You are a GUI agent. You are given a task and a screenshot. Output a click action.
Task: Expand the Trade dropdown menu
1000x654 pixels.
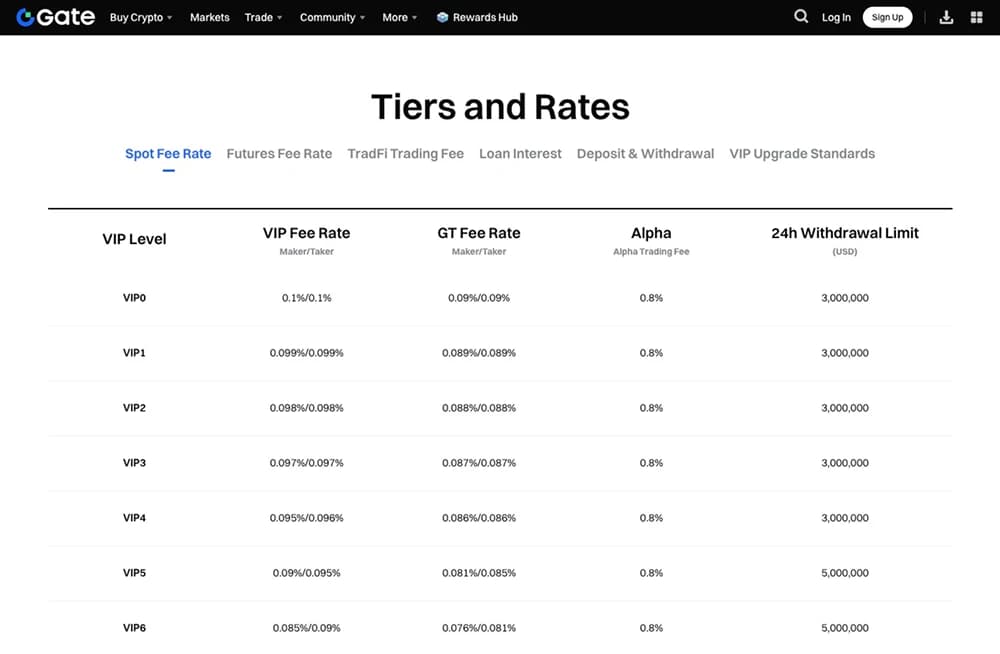[263, 17]
